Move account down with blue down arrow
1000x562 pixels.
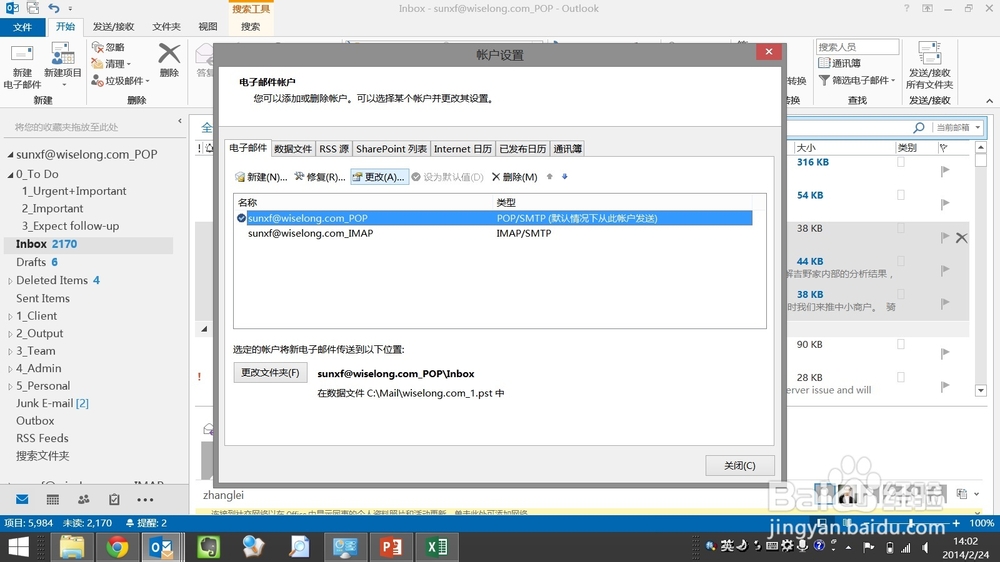point(564,177)
